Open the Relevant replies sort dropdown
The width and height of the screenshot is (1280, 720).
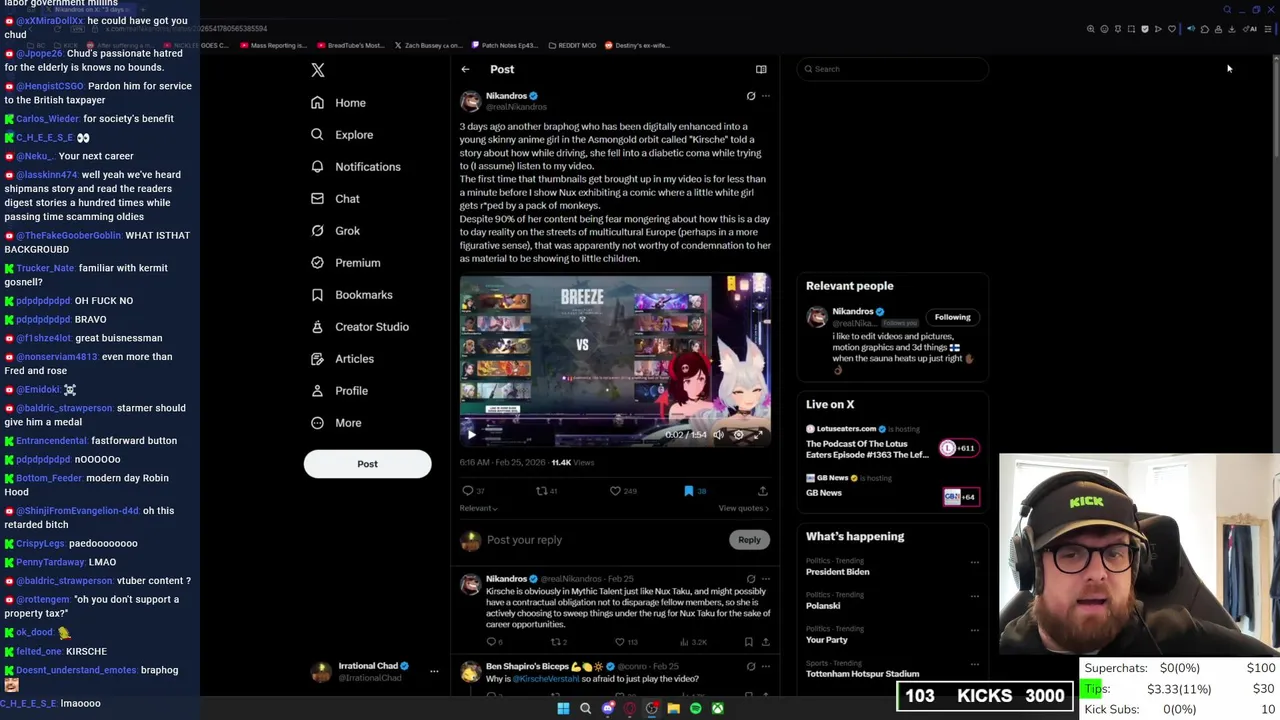tap(478, 508)
